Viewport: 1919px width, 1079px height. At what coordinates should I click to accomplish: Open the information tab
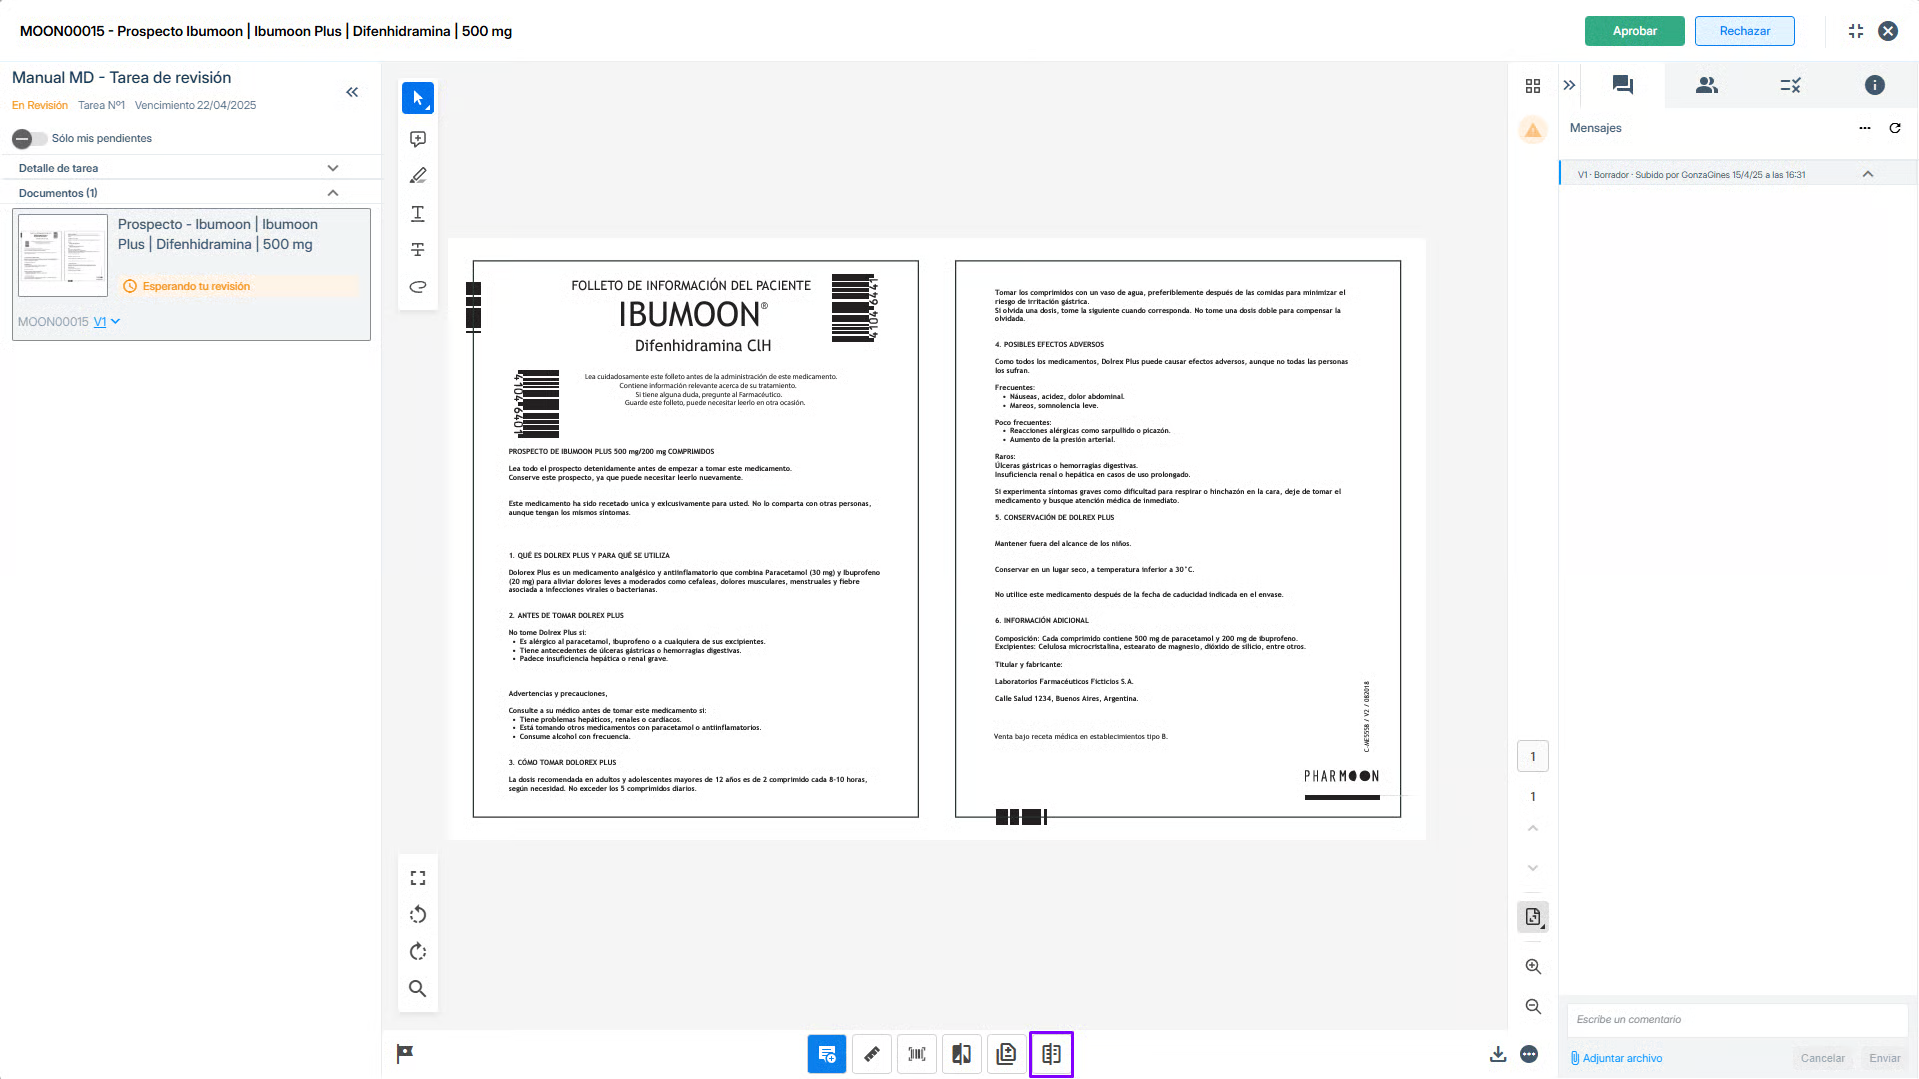pyautogui.click(x=1874, y=86)
